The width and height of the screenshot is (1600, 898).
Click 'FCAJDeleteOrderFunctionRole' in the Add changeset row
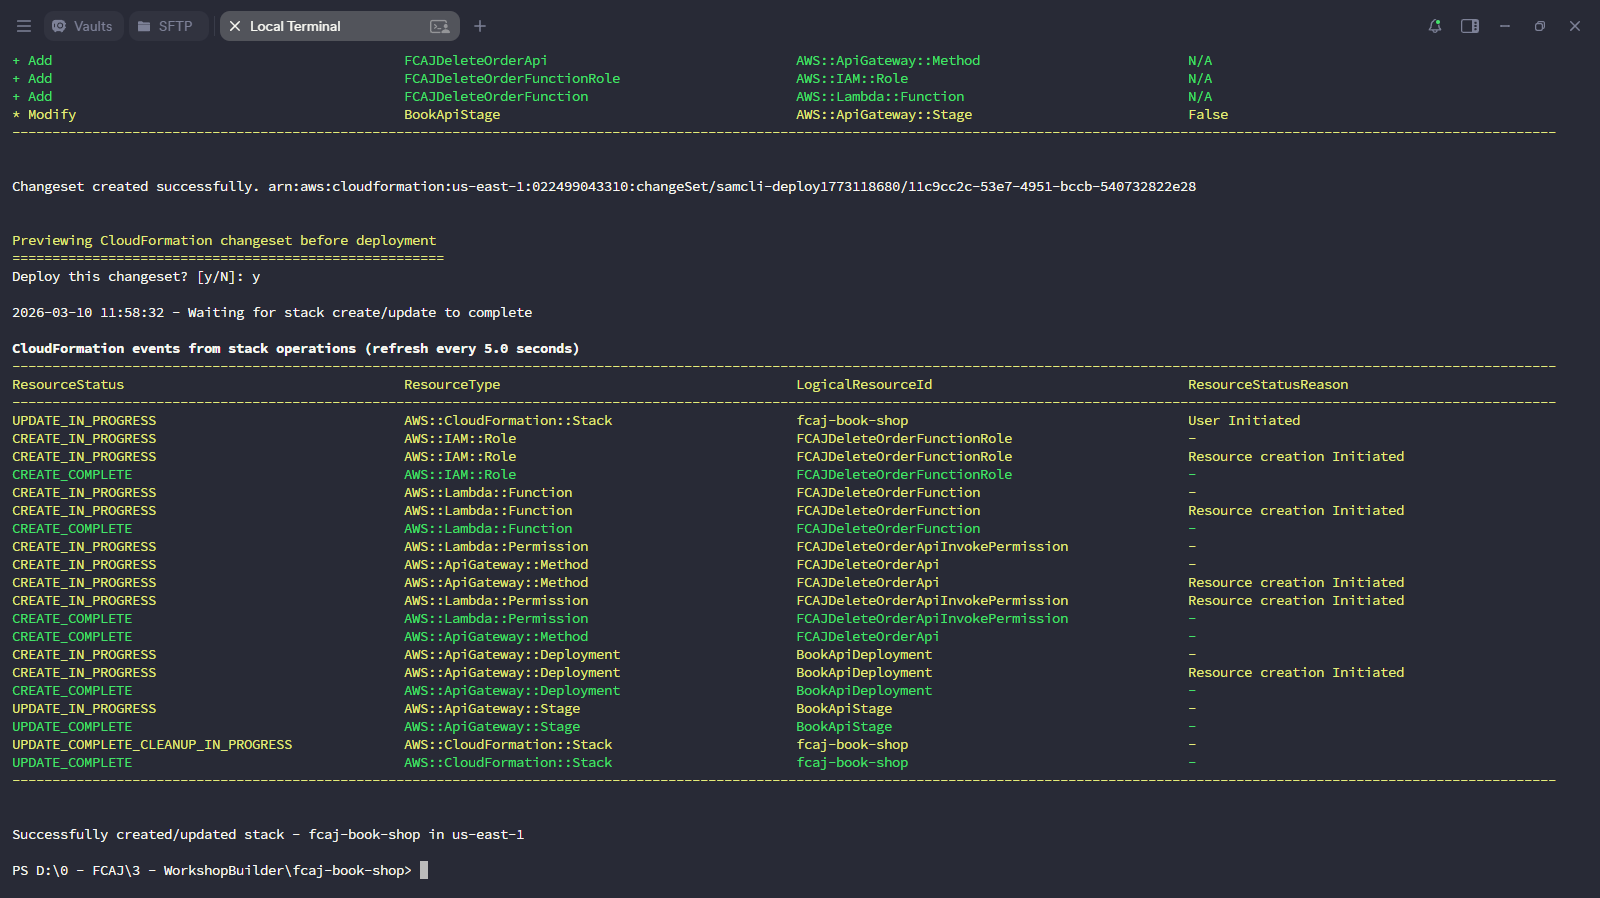pos(512,78)
